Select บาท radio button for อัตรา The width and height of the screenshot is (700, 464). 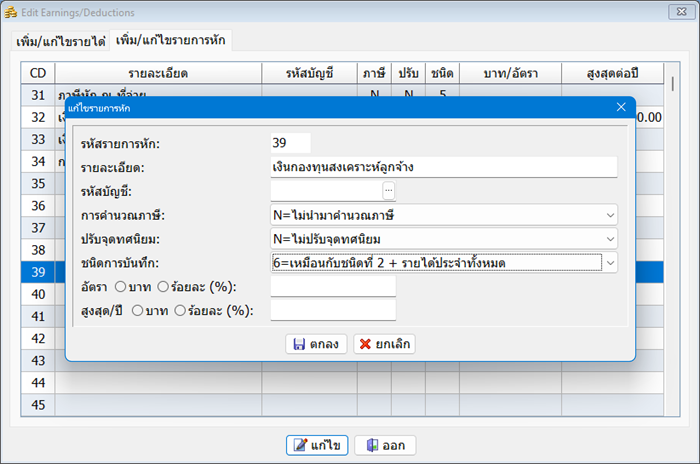[x=121, y=288]
